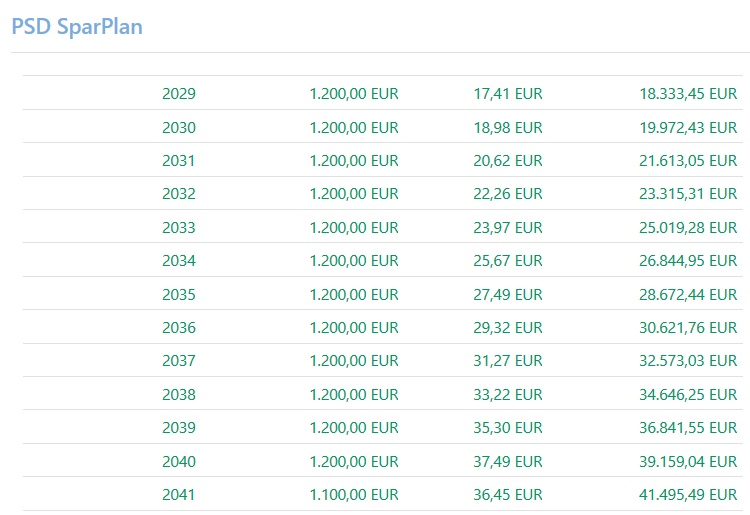Click the 1.100,00 EUR deposit amount
750x515 pixels.
pyautogui.click(x=354, y=494)
